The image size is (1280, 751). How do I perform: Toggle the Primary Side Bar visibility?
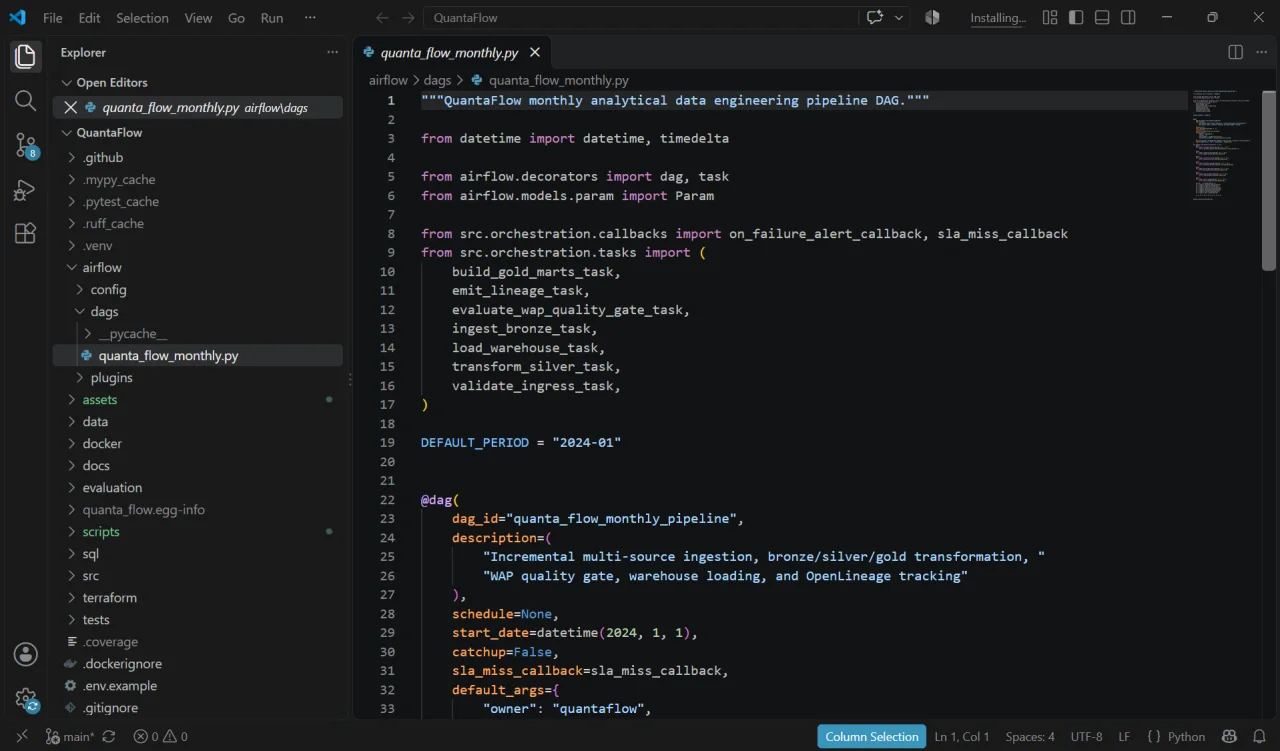click(1076, 18)
